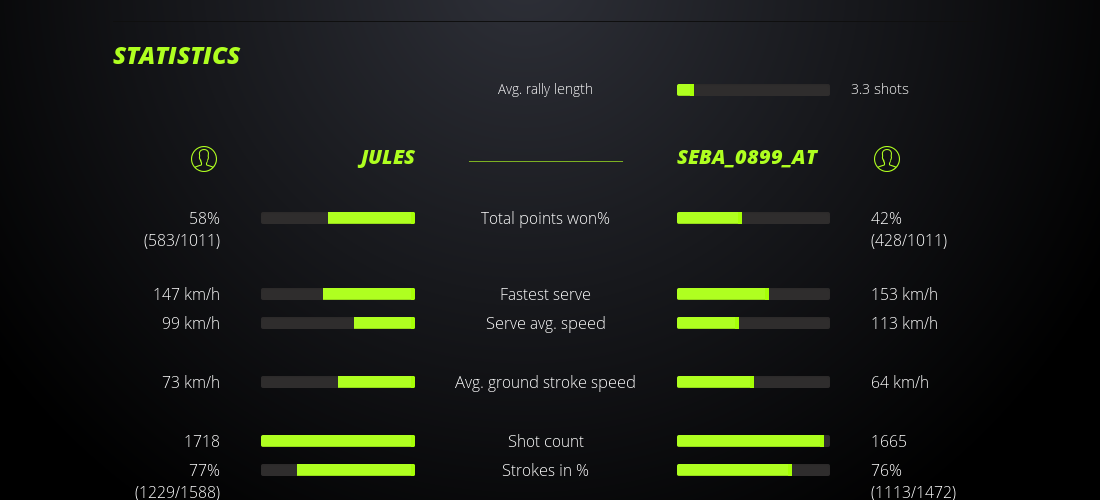Select the Total points won% label
Image resolution: width=1100 pixels, height=500 pixels.
click(x=545, y=218)
